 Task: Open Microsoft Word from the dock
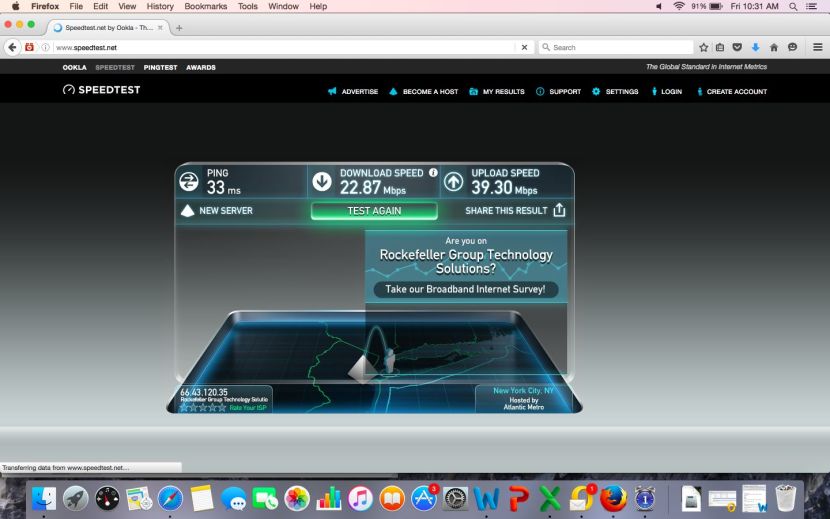coord(486,498)
